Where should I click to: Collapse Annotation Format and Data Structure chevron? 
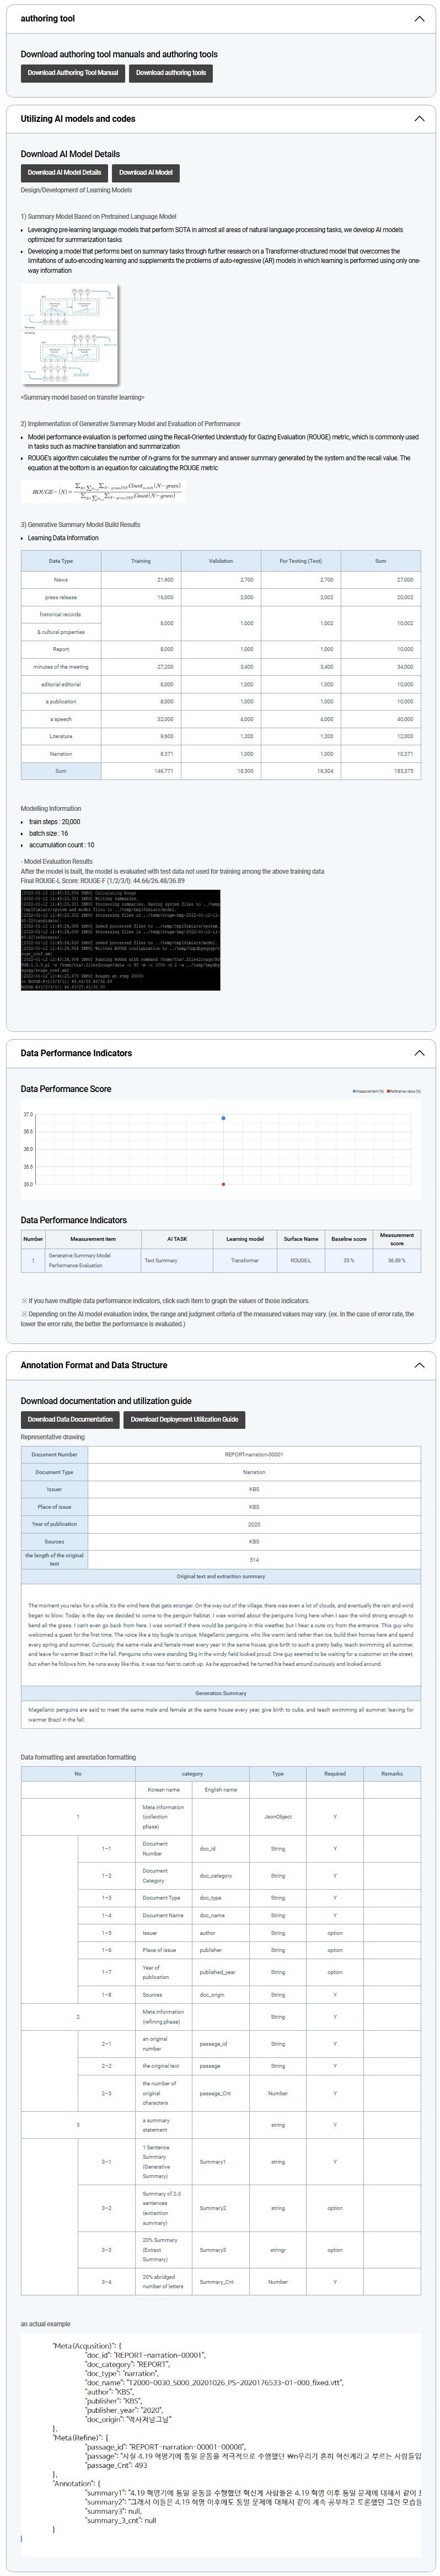(418, 1365)
